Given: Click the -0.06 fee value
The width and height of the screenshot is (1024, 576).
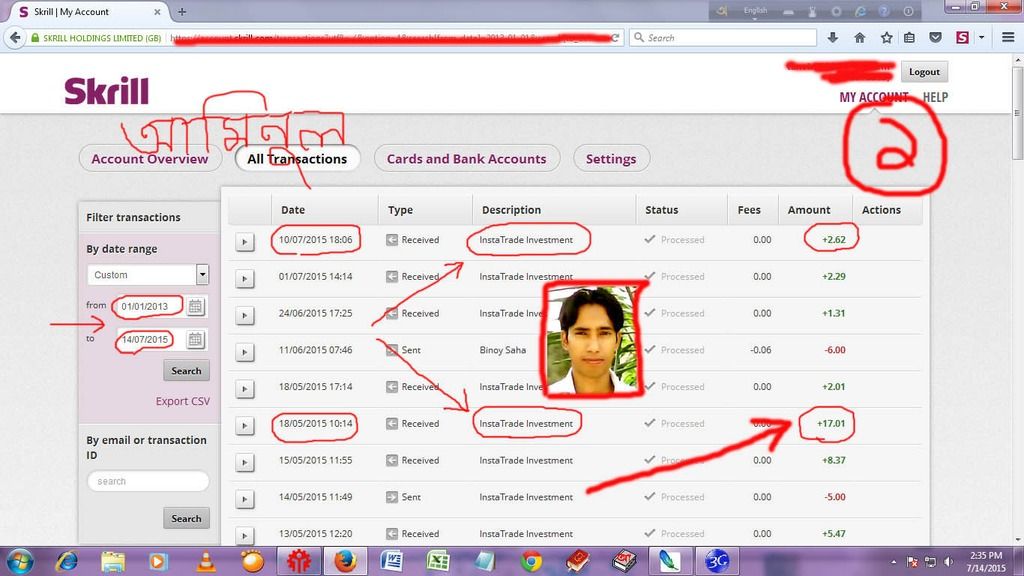Looking at the screenshot, I should pyautogui.click(x=760, y=350).
